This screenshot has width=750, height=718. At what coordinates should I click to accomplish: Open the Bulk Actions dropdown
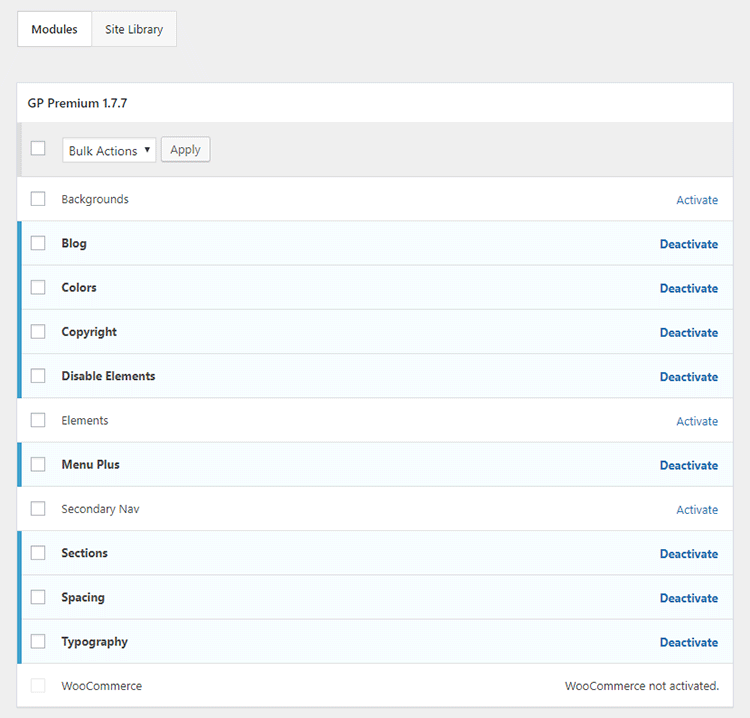[x=109, y=150]
